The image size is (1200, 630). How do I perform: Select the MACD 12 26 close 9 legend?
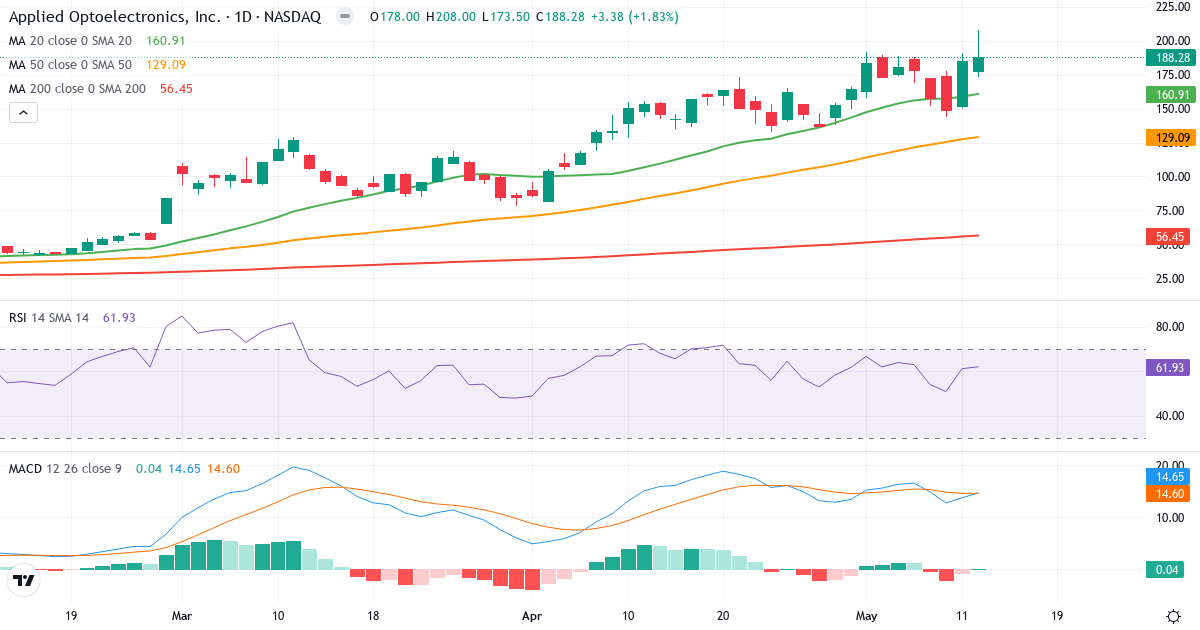[65, 469]
